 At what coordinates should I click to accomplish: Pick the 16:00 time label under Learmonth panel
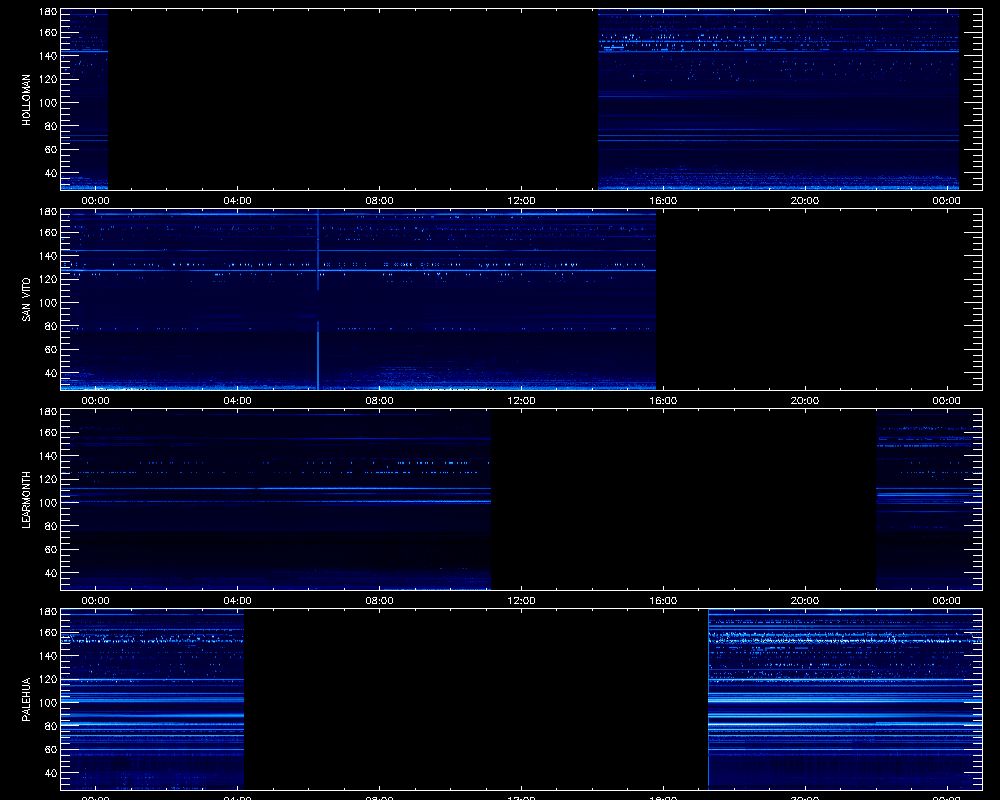663,600
